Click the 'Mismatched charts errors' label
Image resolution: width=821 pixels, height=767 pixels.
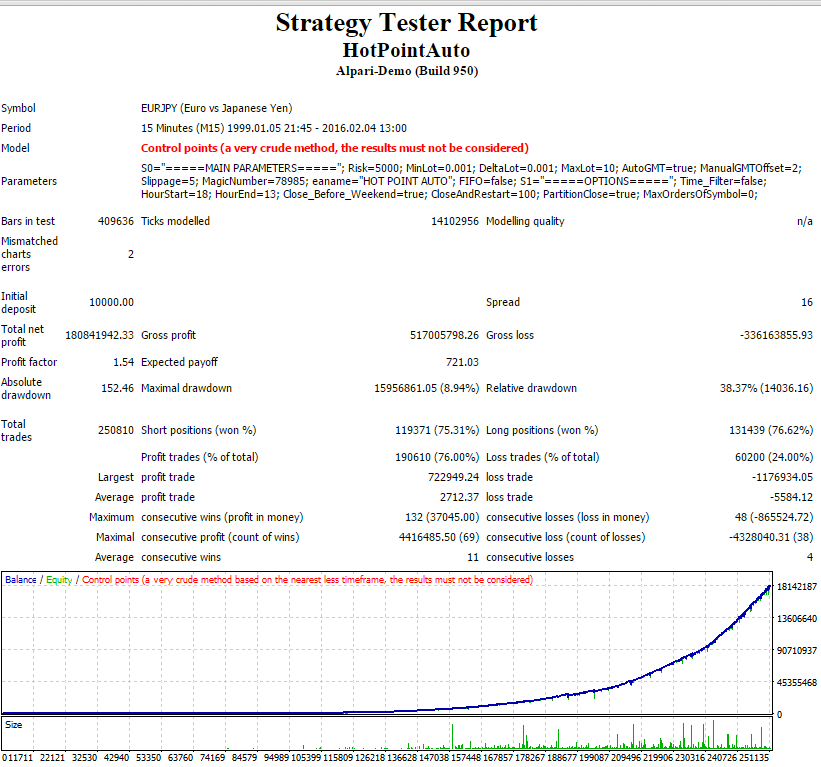coord(29,254)
